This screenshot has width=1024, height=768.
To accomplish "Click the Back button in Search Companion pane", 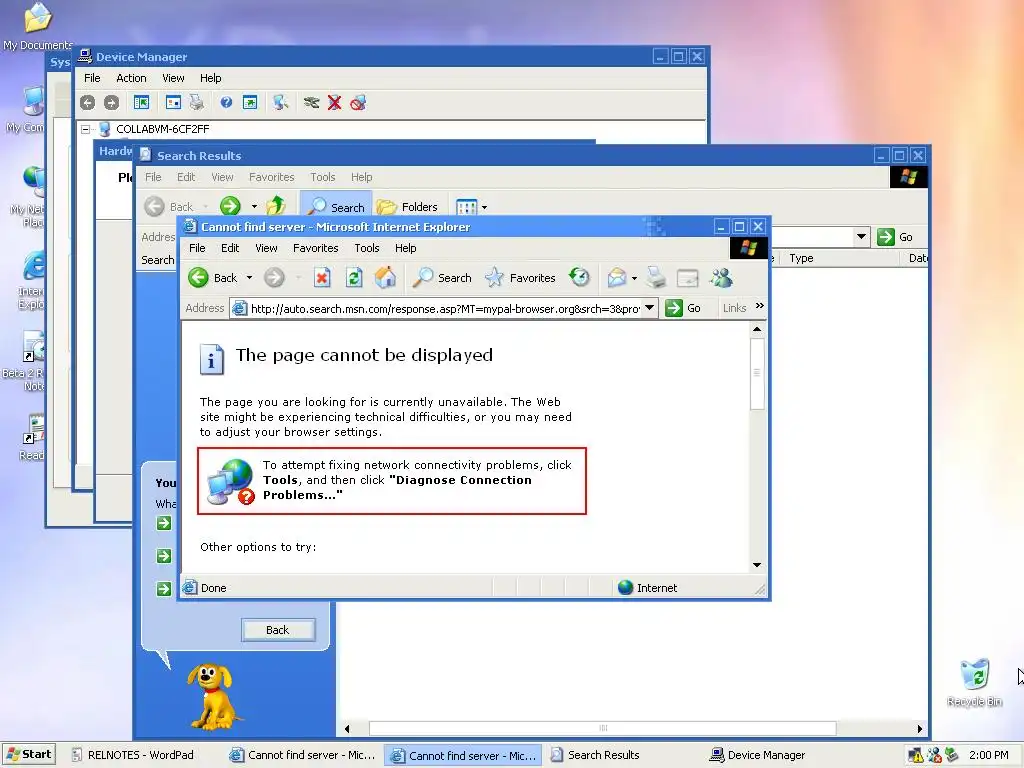I will [x=278, y=630].
